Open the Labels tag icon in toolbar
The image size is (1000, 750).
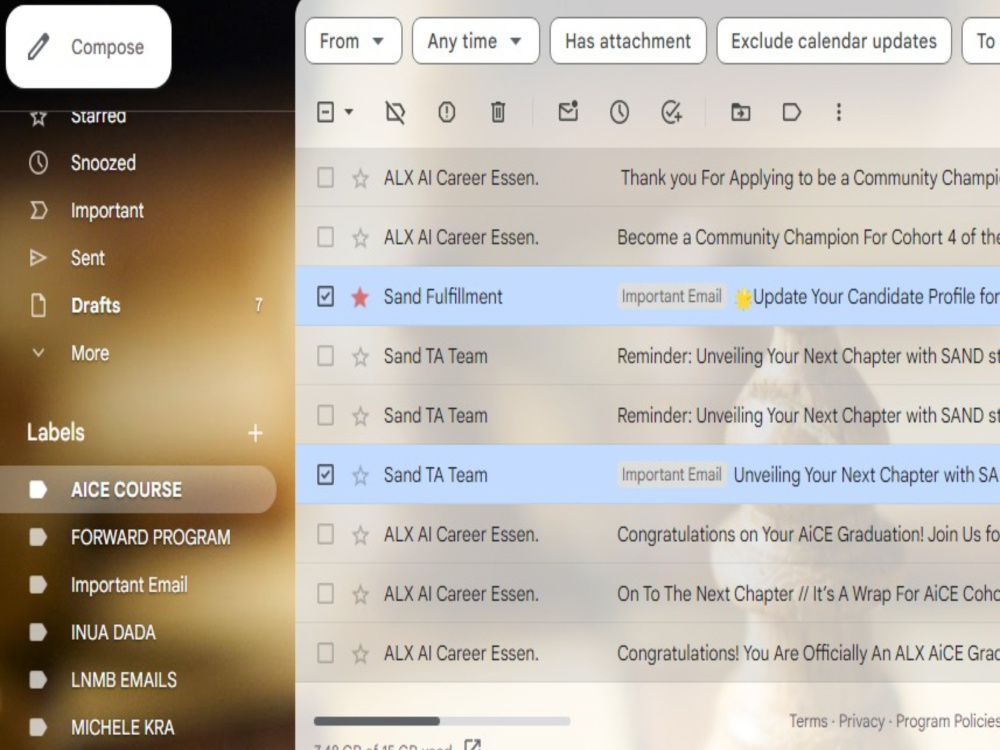coord(791,113)
